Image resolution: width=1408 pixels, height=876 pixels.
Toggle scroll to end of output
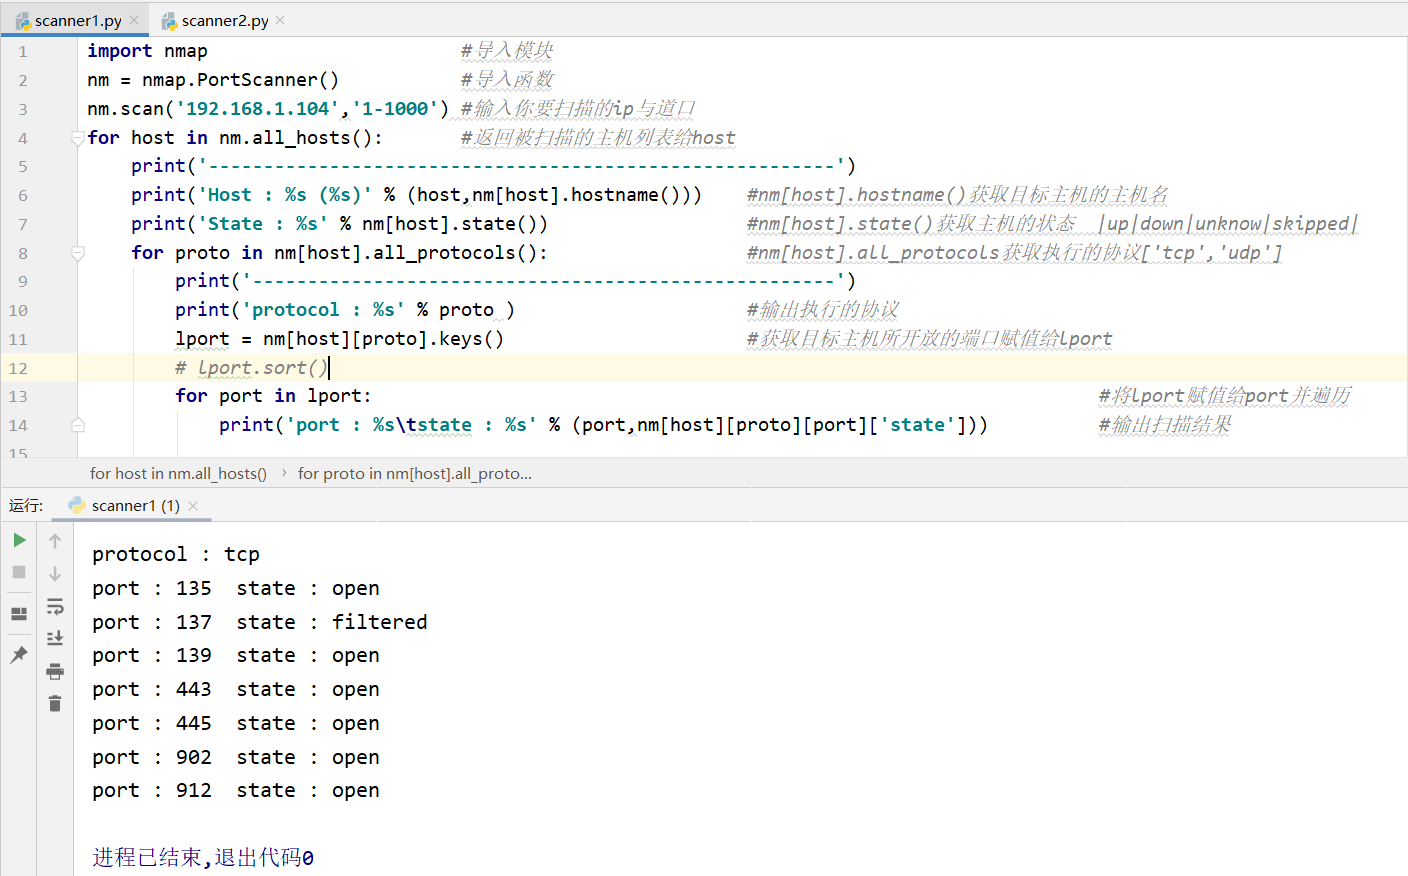point(55,638)
